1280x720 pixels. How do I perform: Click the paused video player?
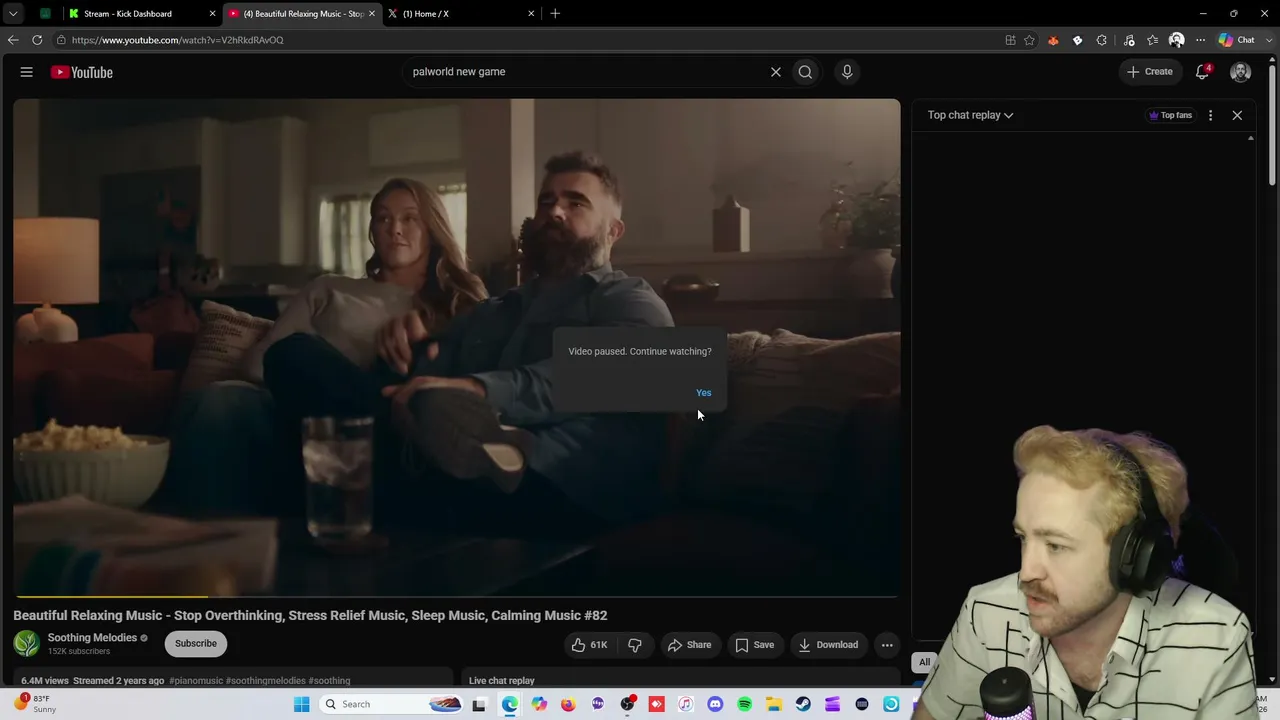point(456,347)
